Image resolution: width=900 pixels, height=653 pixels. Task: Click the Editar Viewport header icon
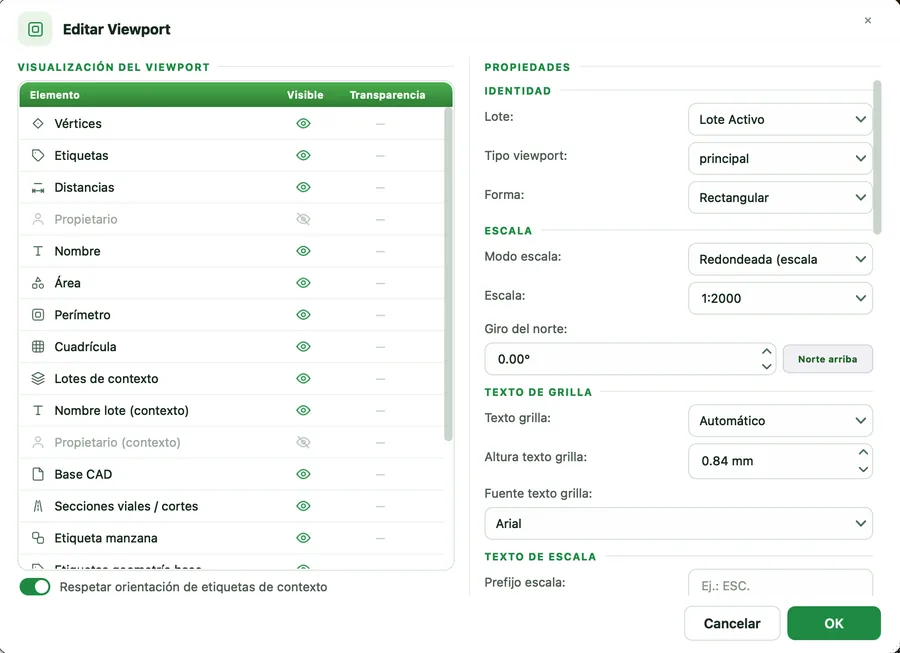(35, 29)
